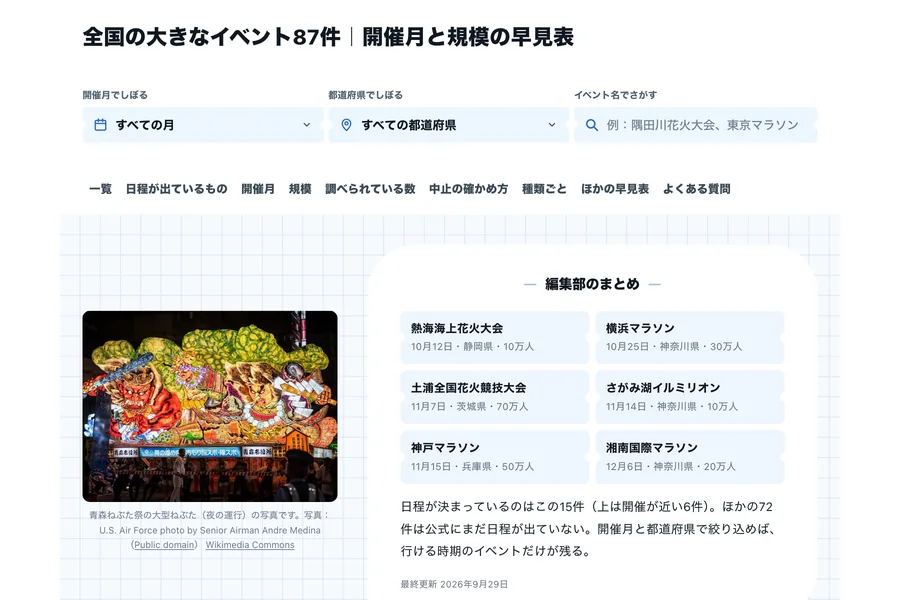
Task: Jump to よくある質問 section
Action: 697,189
